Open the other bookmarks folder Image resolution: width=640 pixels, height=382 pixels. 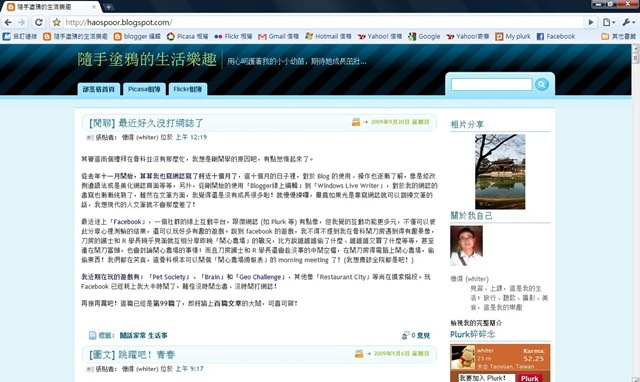pyautogui.click(x=618, y=36)
